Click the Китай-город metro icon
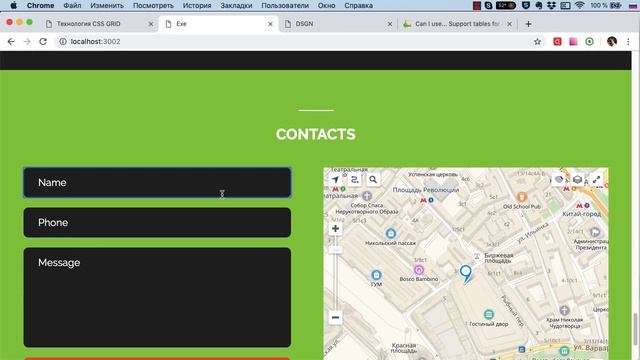Image resolution: width=640 pixels, height=360 pixels. tap(579, 206)
